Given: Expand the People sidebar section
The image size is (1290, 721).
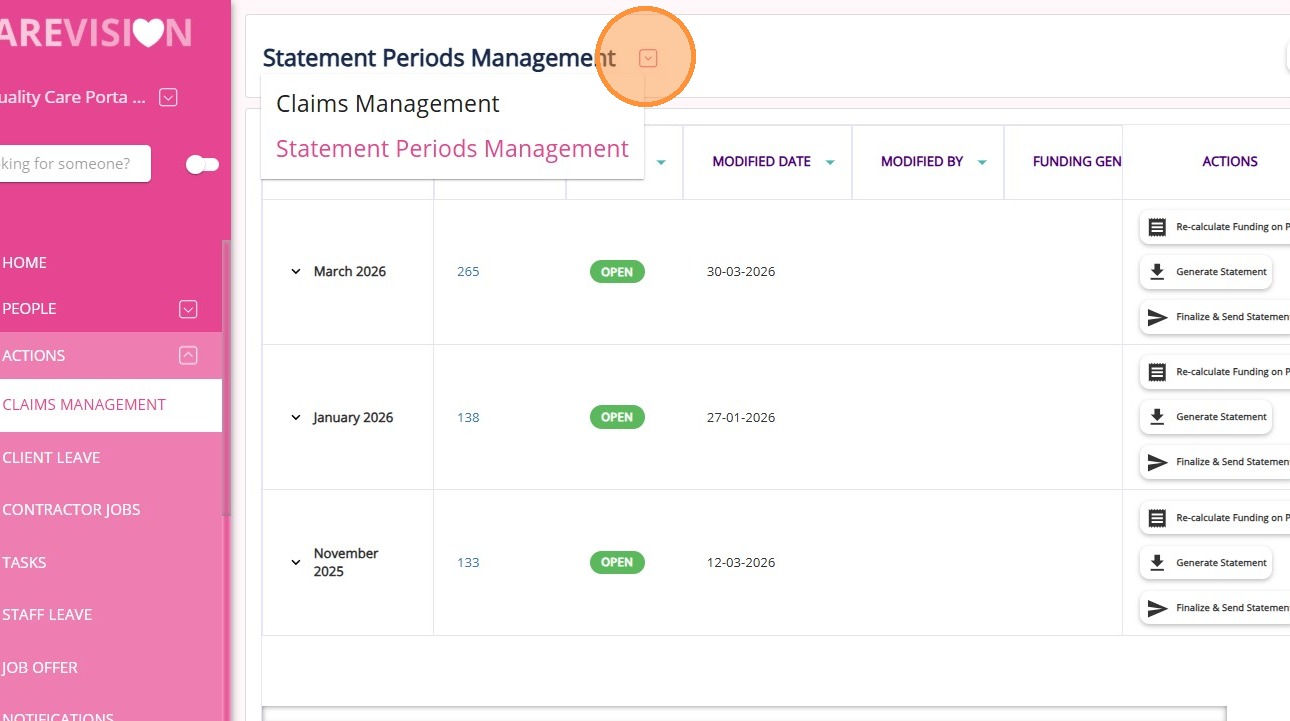Looking at the screenshot, I should (x=188, y=309).
